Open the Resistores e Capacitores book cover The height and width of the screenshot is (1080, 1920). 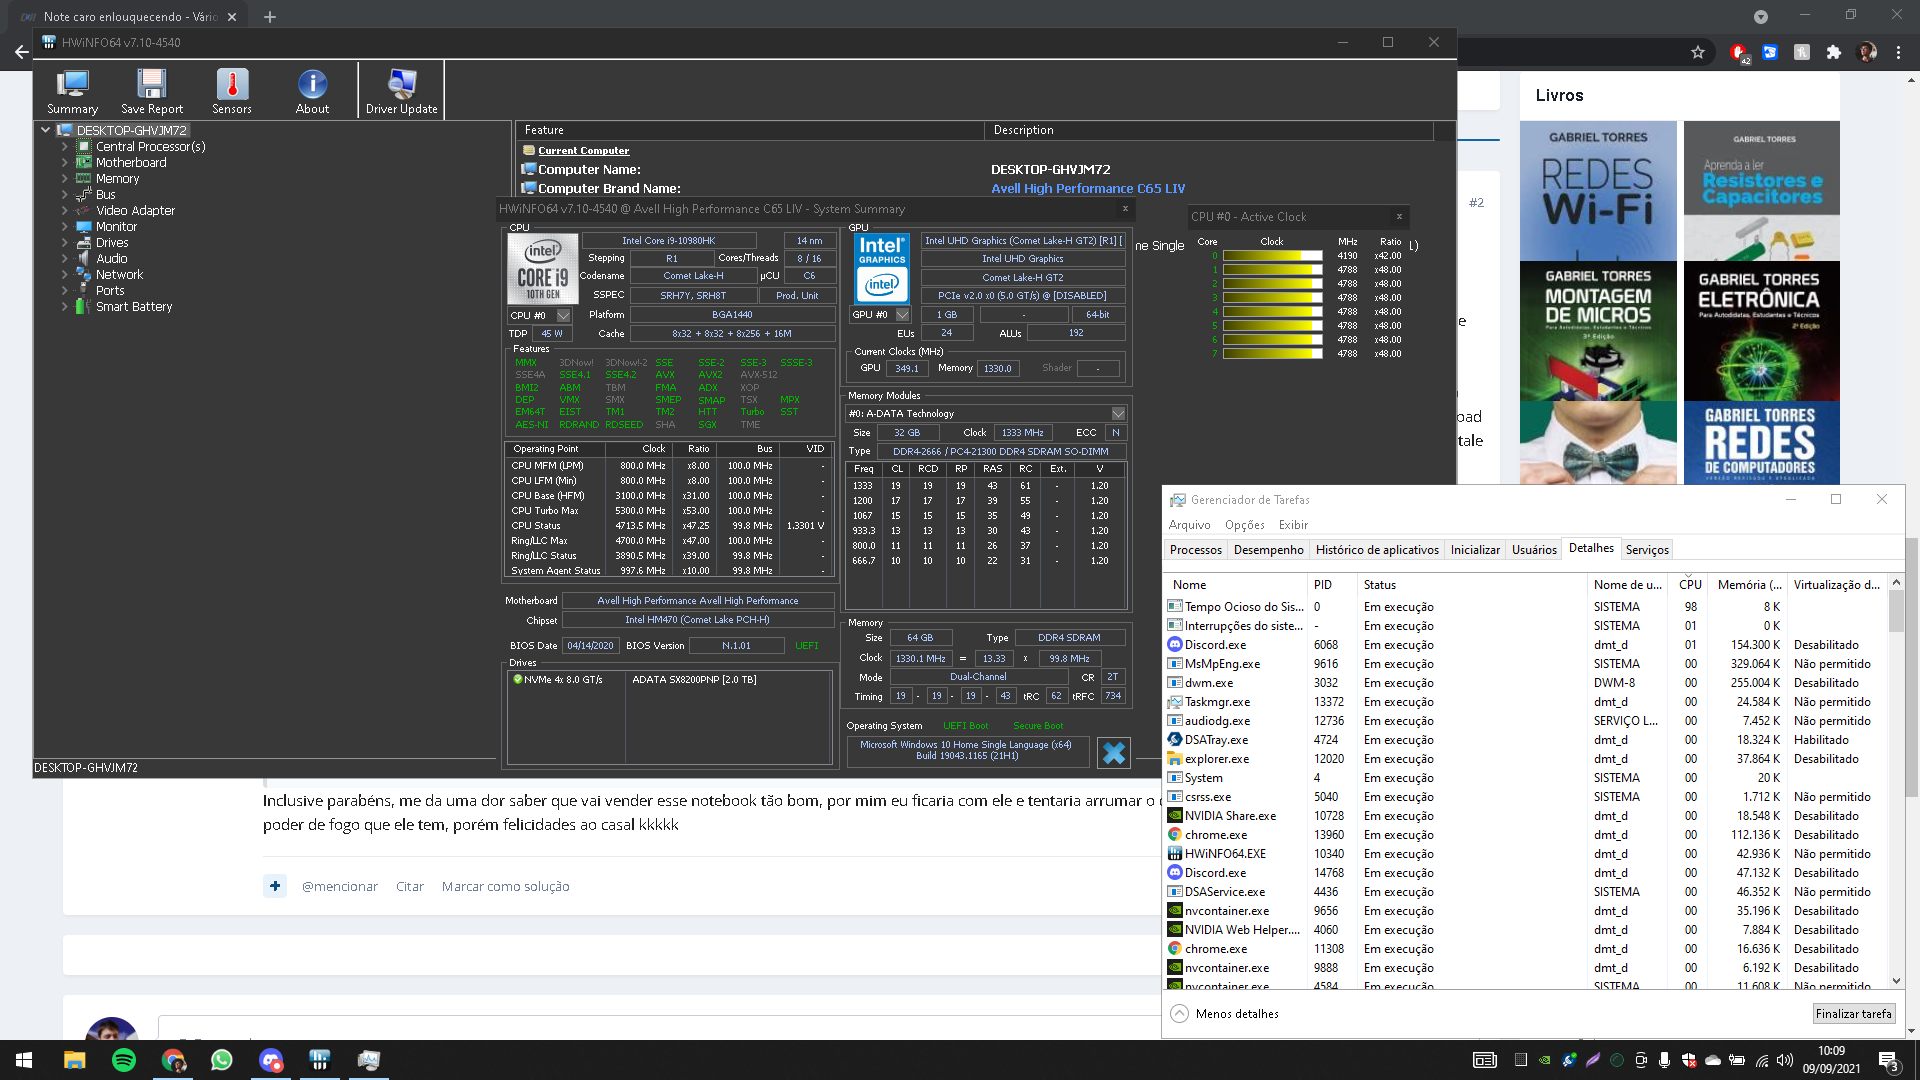point(1762,191)
